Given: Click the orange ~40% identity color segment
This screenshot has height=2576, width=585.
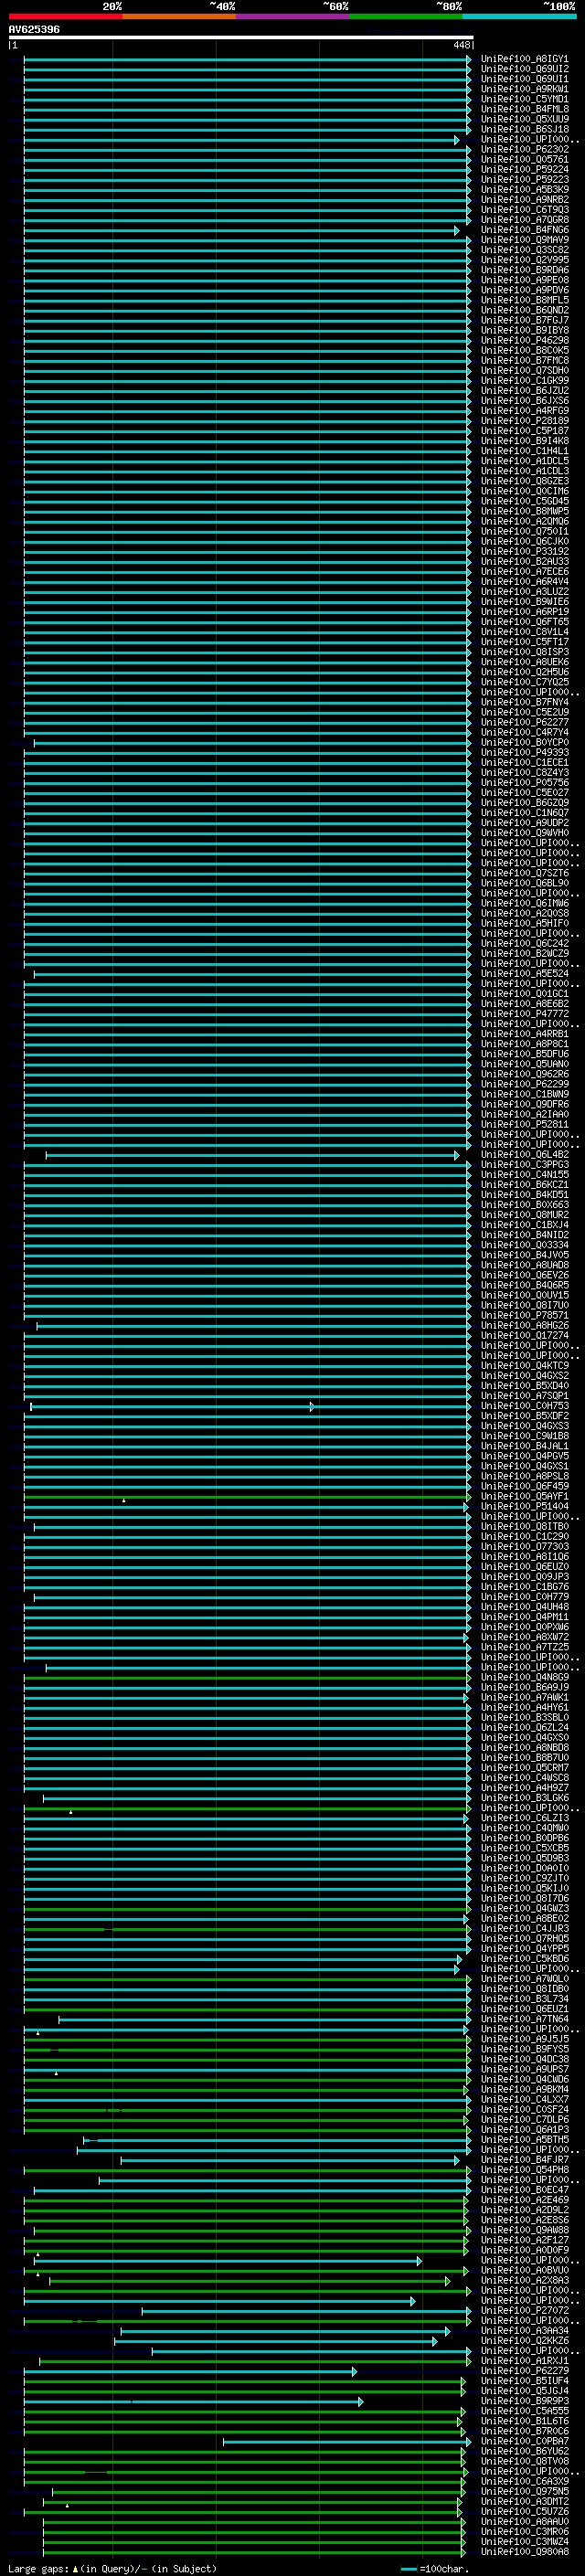Looking at the screenshot, I should click(179, 16).
